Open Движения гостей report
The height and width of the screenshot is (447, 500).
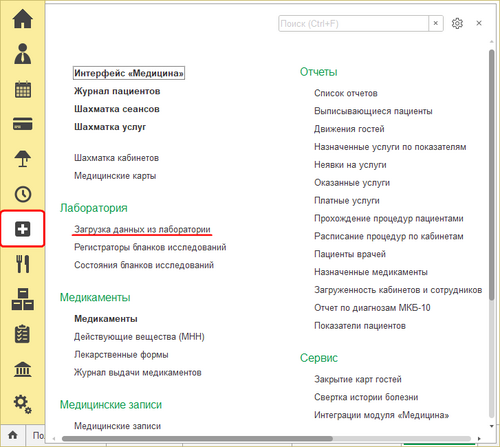[349, 129]
